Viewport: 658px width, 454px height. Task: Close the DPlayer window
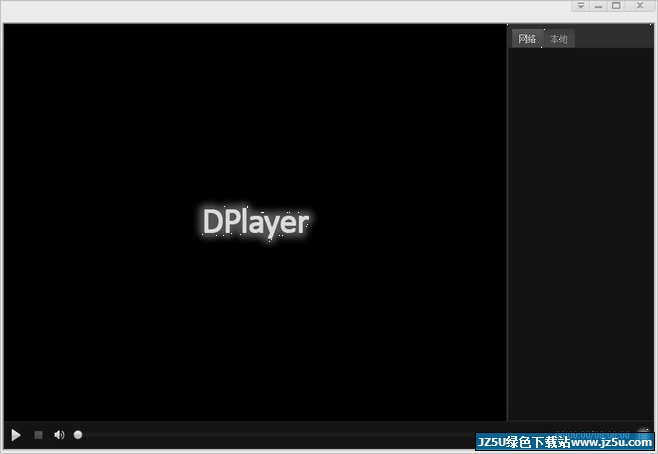coord(640,6)
